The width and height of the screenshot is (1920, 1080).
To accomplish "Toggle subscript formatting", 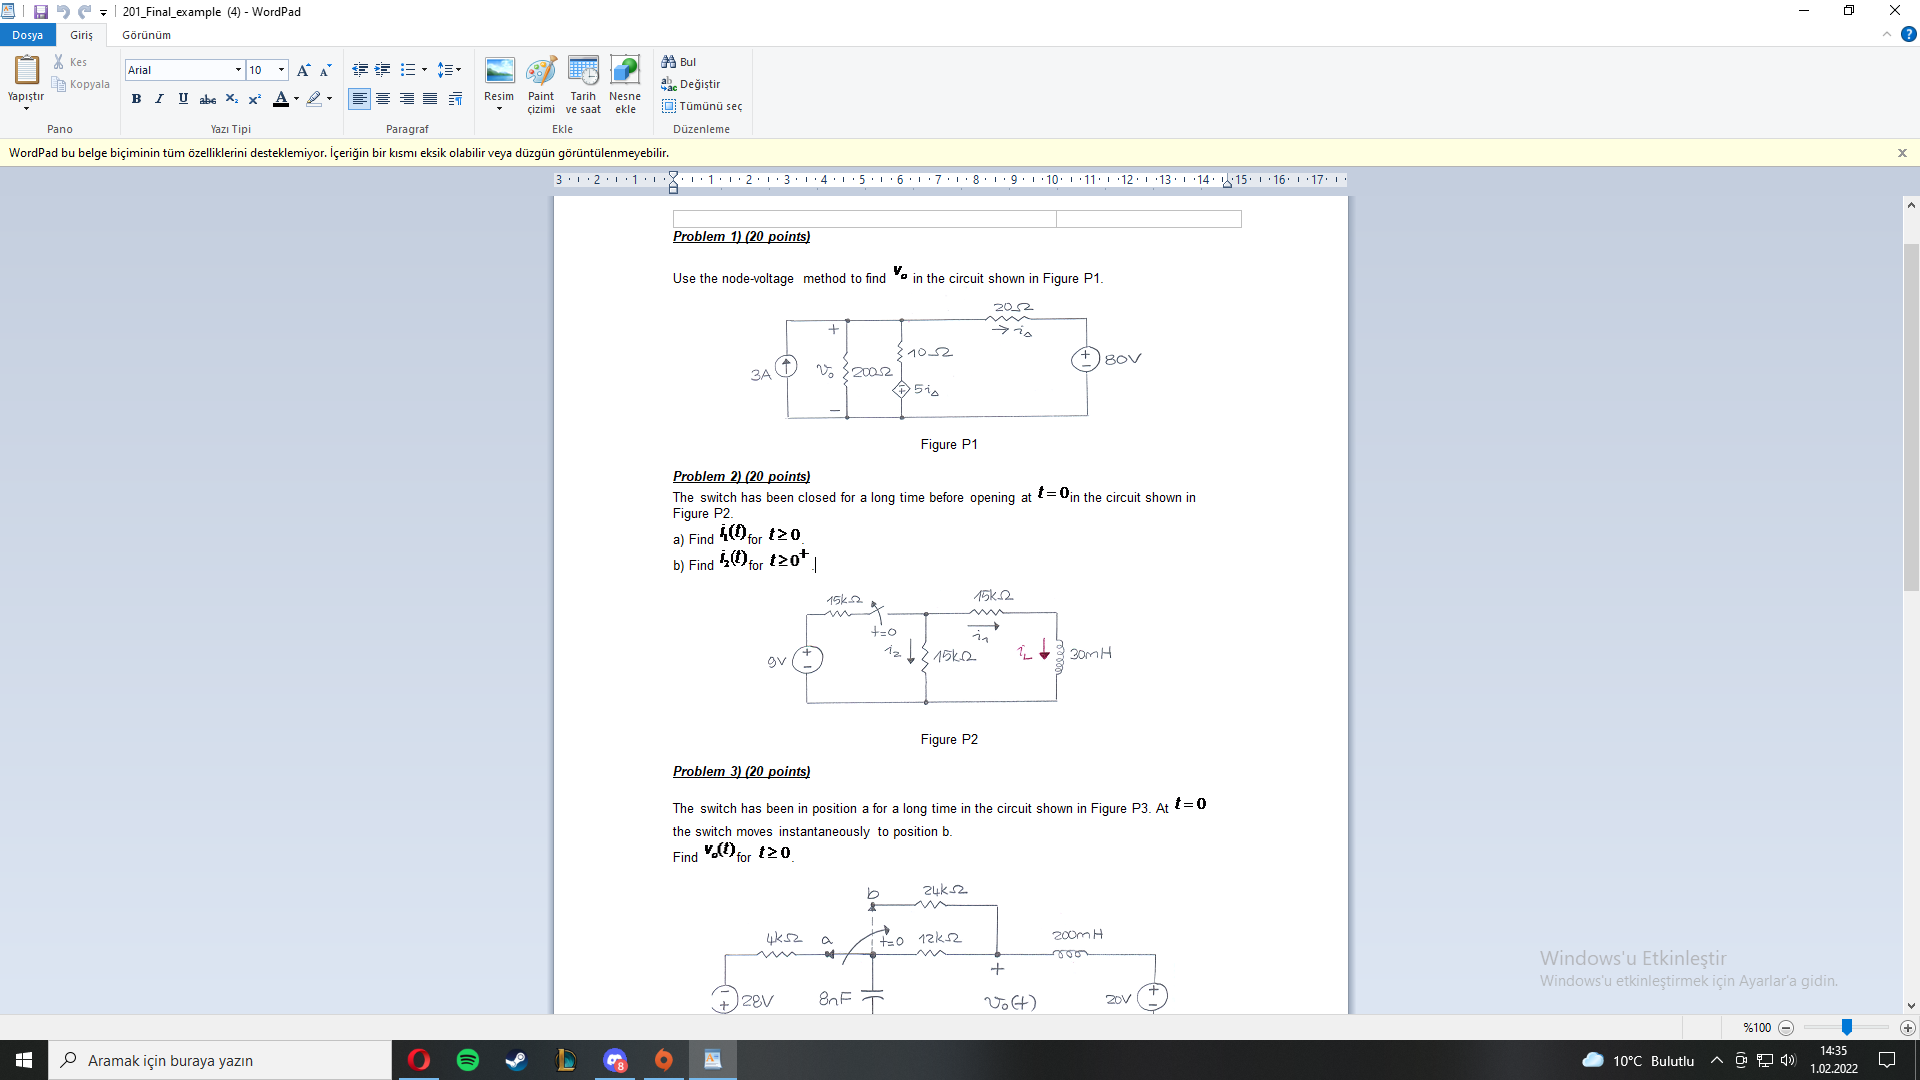I will click(231, 99).
